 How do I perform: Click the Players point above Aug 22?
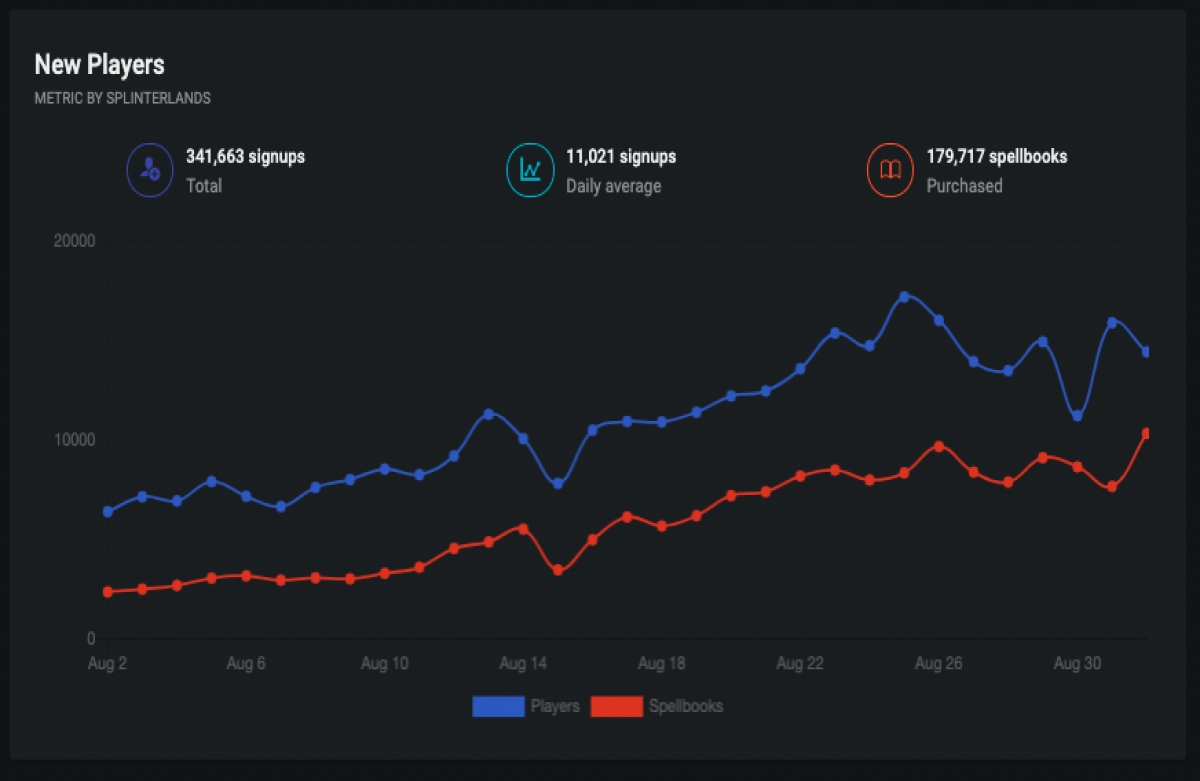click(x=800, y=369)
